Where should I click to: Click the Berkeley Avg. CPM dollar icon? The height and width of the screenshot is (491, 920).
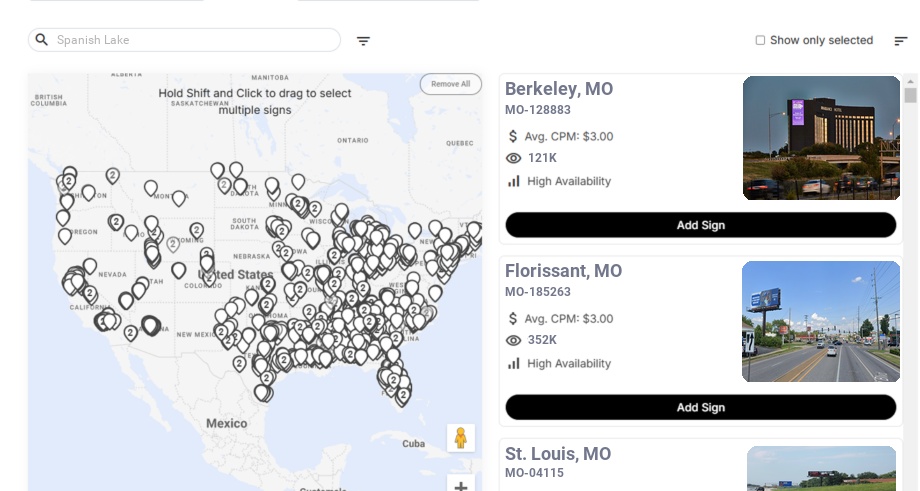pyautogui.click(x=513, y=136)
